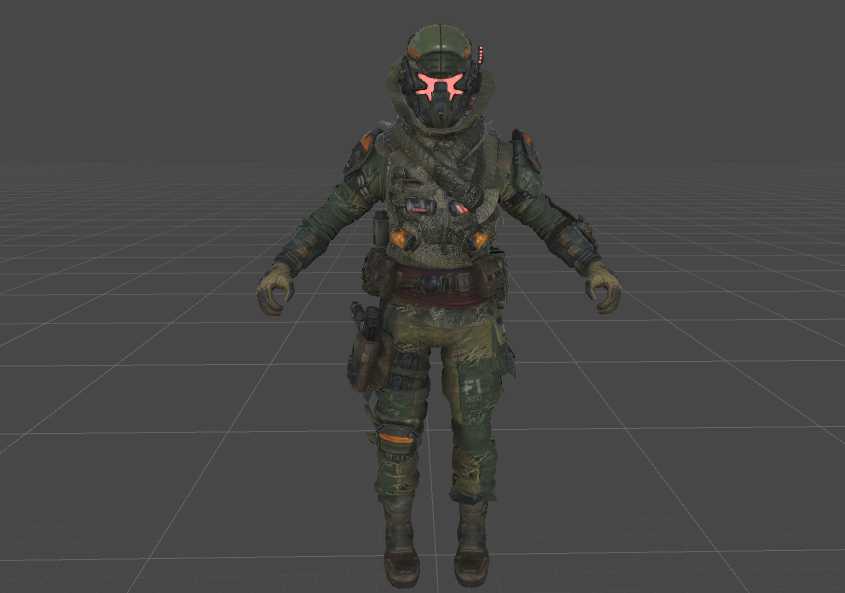Click the "F1" marking on the thigh
This screenshot has width=845, height=593.
(x=471, y=383)
